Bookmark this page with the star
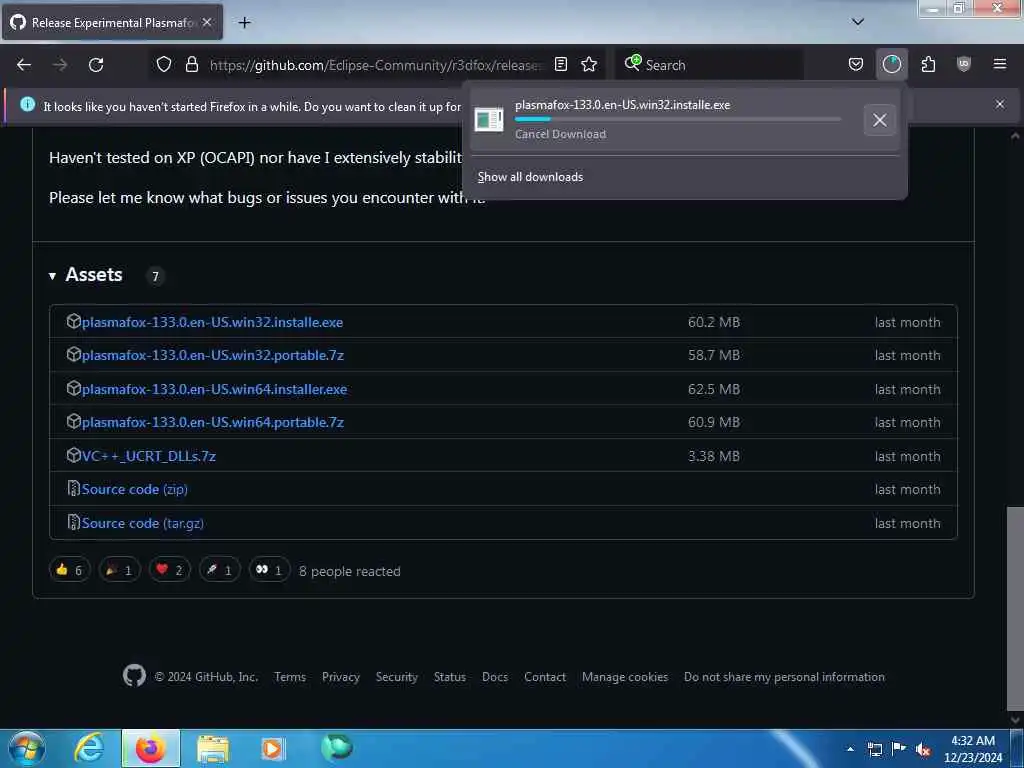 (x=589, y=64)
